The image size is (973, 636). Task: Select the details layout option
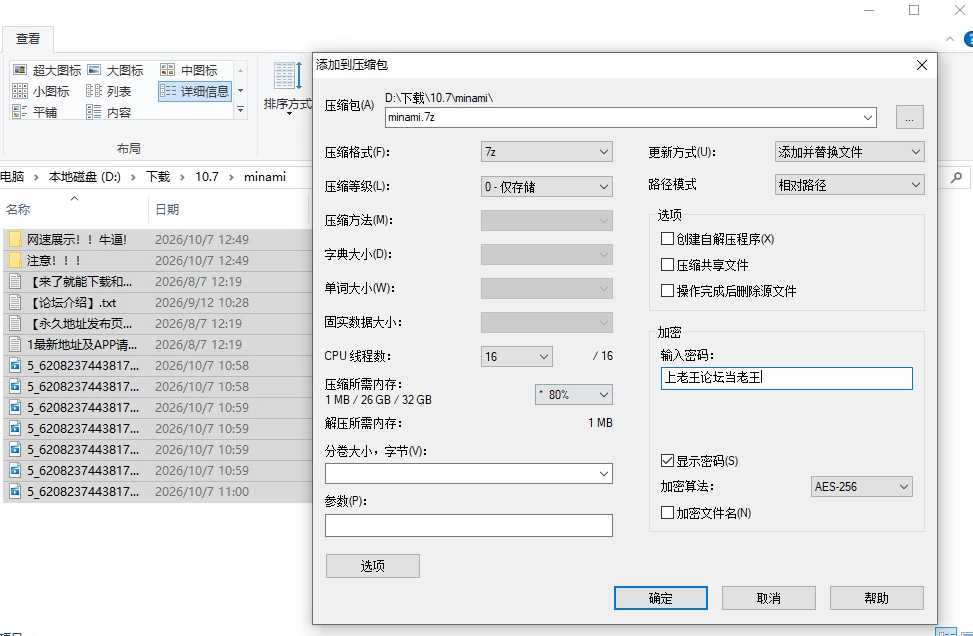(195, 91)
